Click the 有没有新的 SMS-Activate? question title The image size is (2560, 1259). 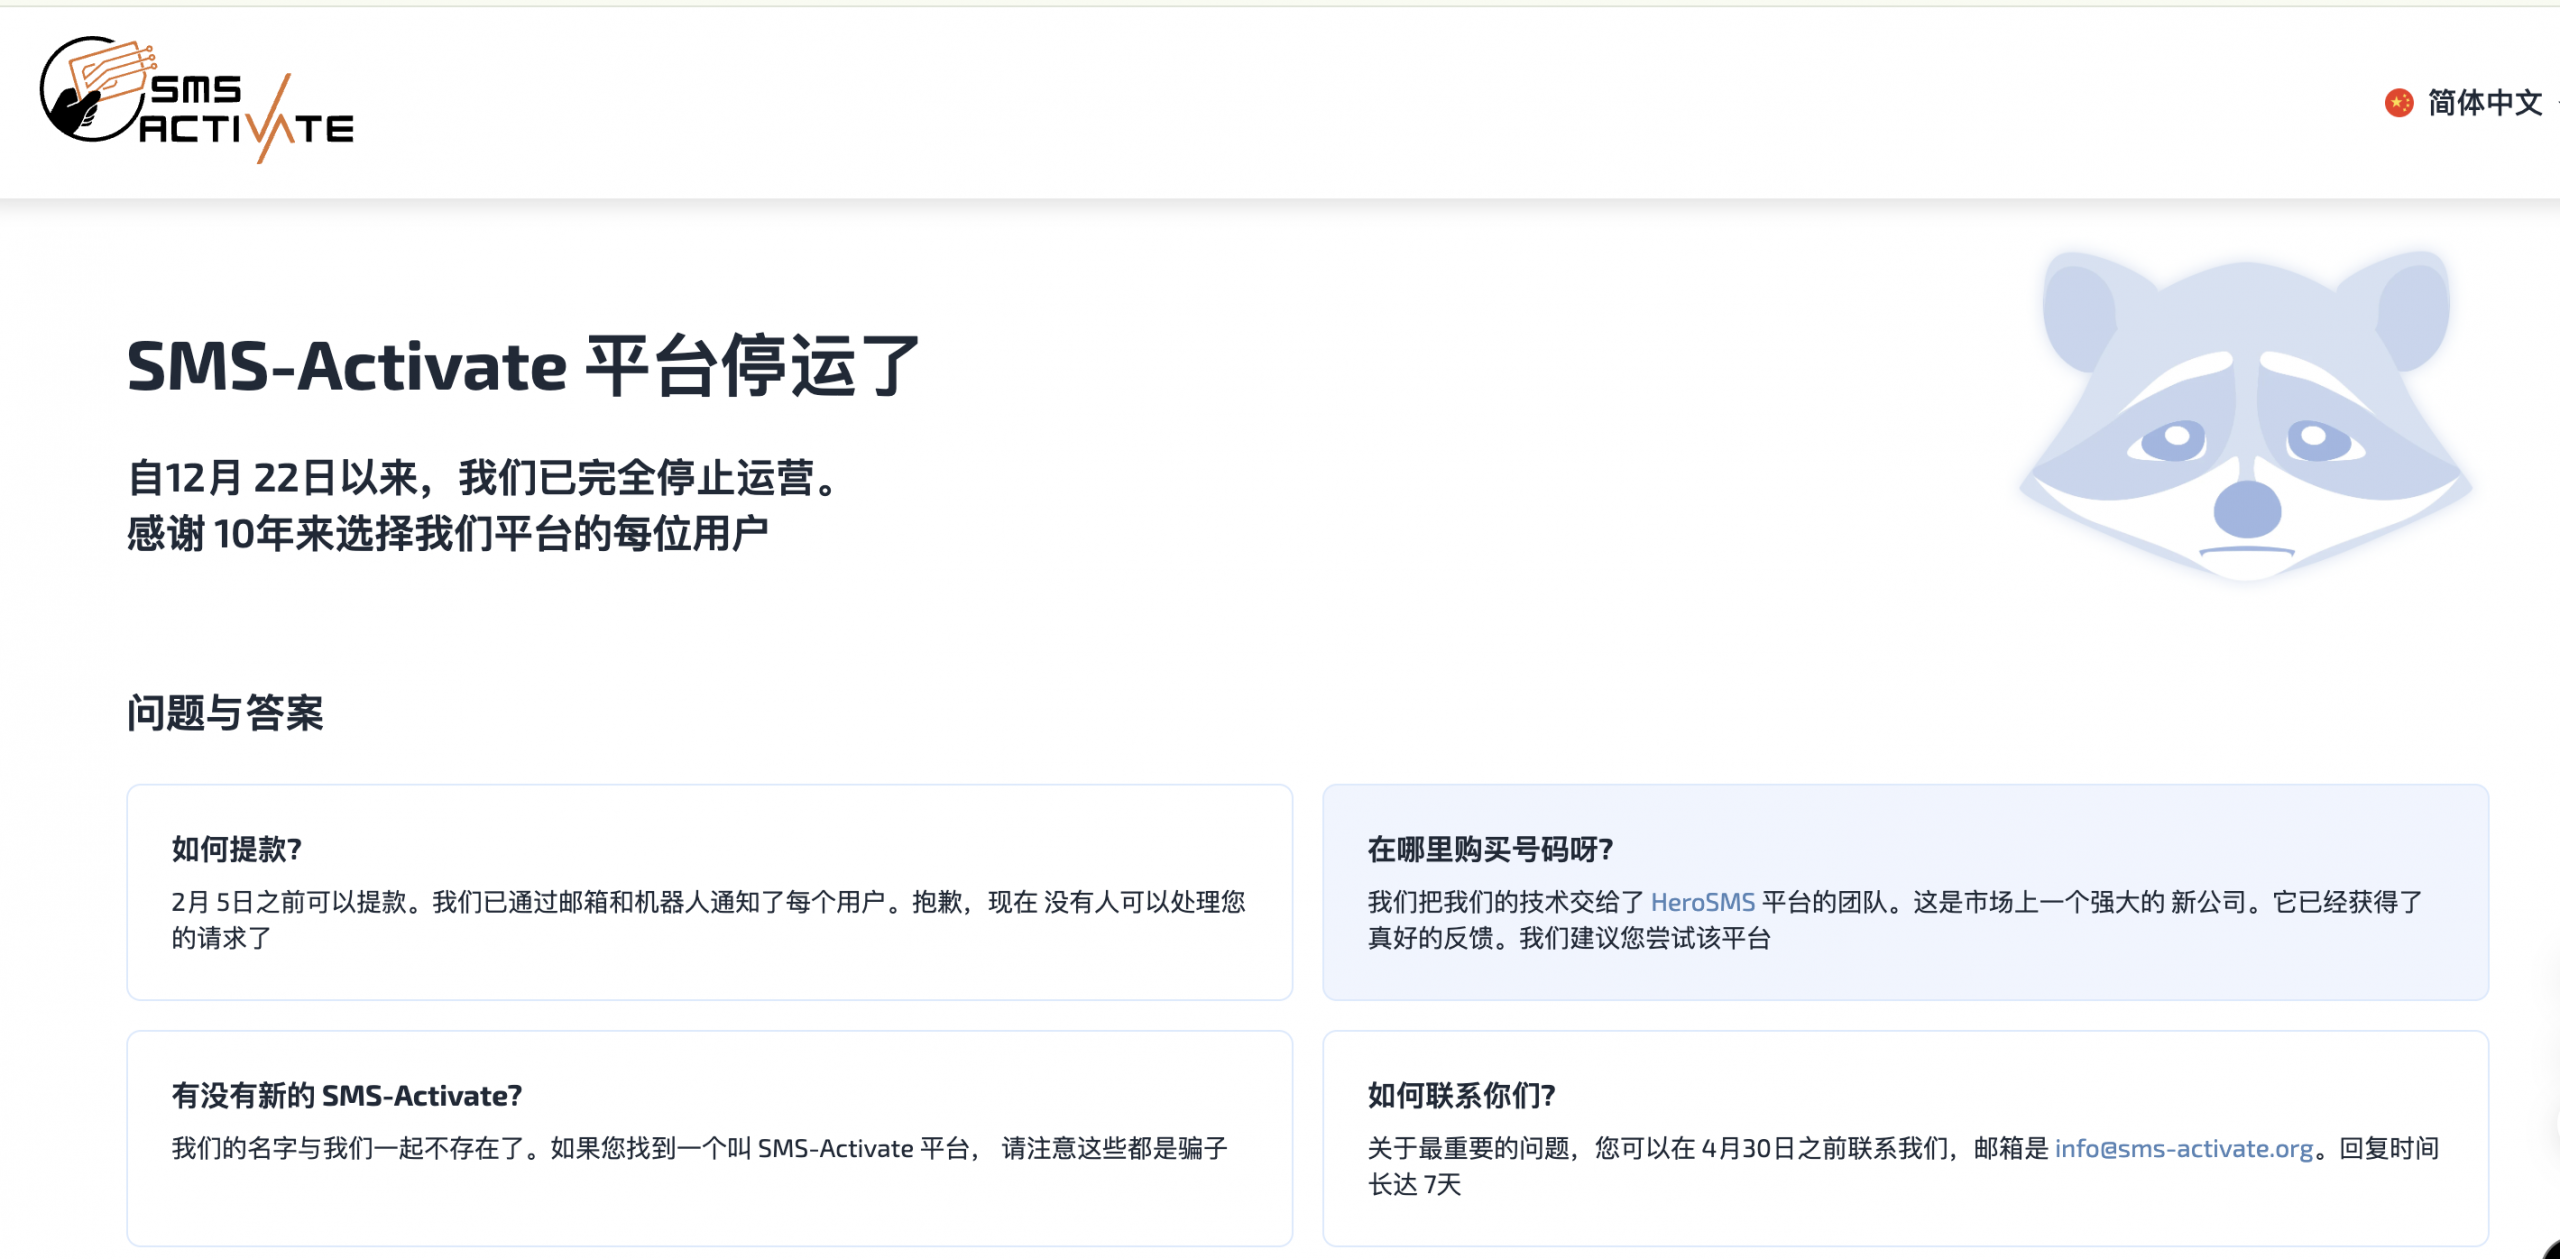click(x=347, y=1095)
